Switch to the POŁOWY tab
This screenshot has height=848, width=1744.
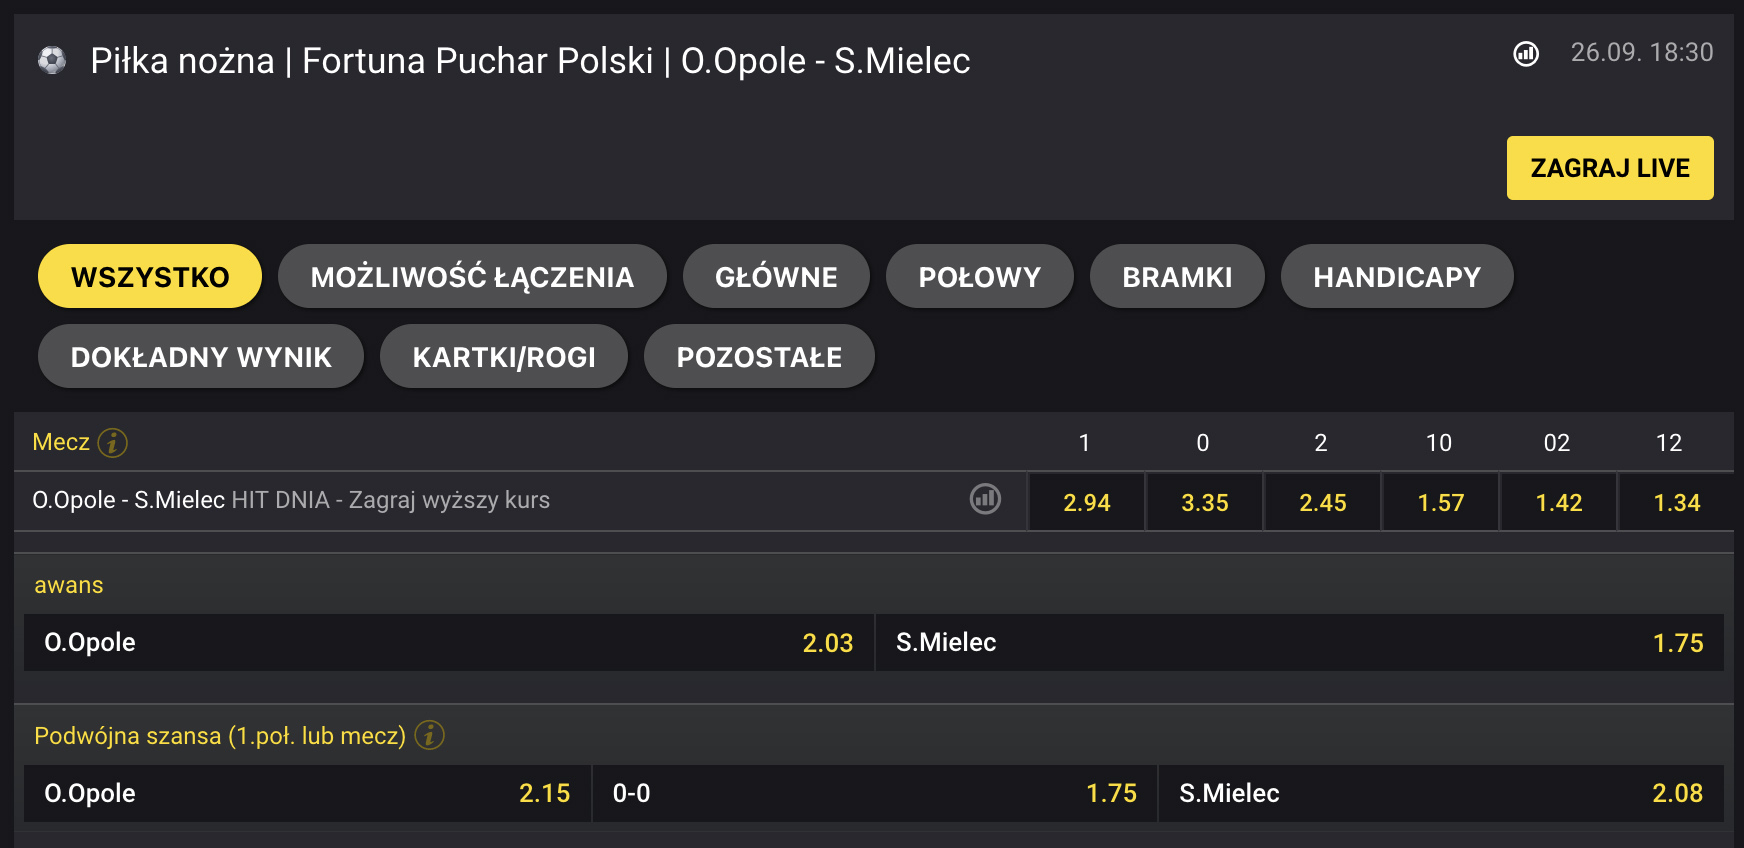click(x=979, y=277)
